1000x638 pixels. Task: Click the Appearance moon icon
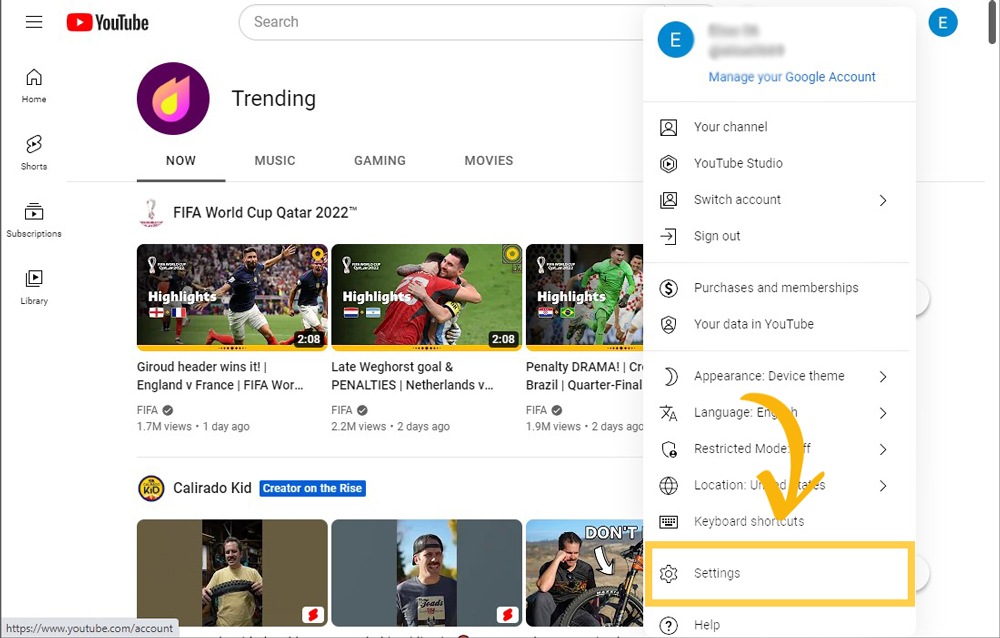[x=670, y=376]
